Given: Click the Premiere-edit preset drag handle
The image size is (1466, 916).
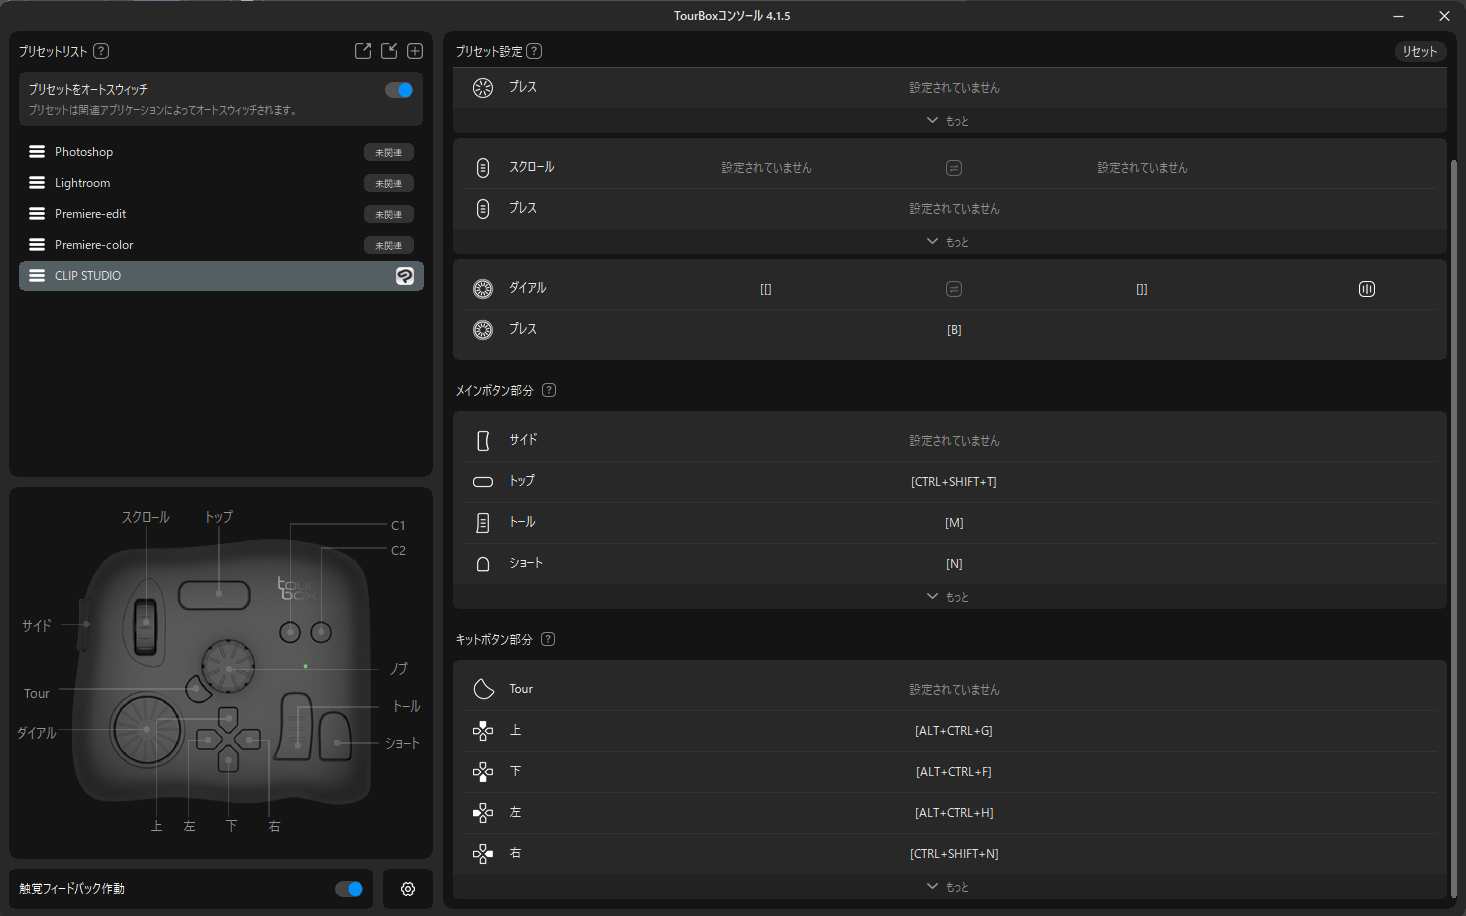Looking at the screenshot, I should point(37,214).
